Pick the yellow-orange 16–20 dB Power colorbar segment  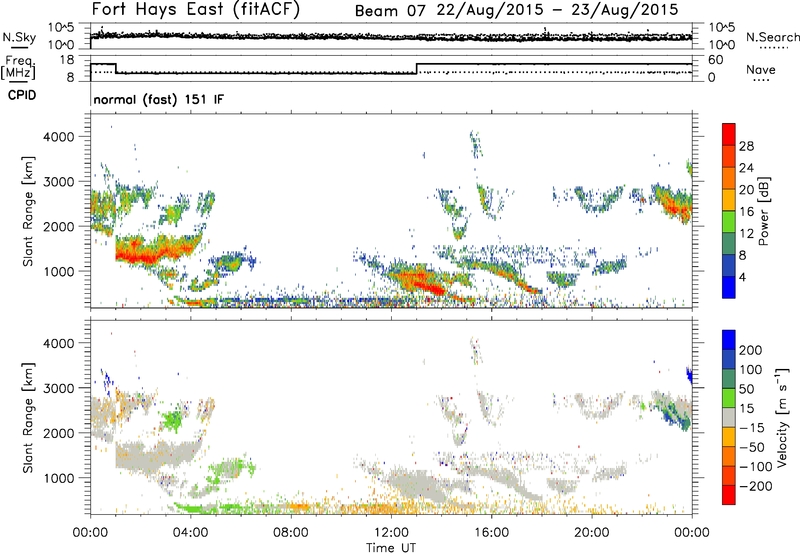[x=729, y=199]
